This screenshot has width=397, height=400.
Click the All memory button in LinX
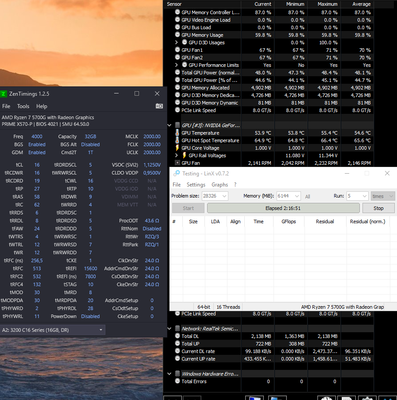(x=307, y=196)
